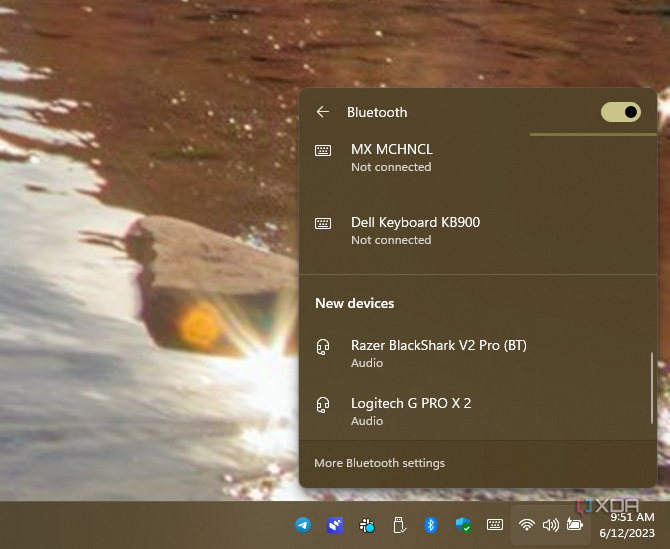The image size is (670, 549).
Task: Open Telegram from the system tray
Action: pos(303,525)
